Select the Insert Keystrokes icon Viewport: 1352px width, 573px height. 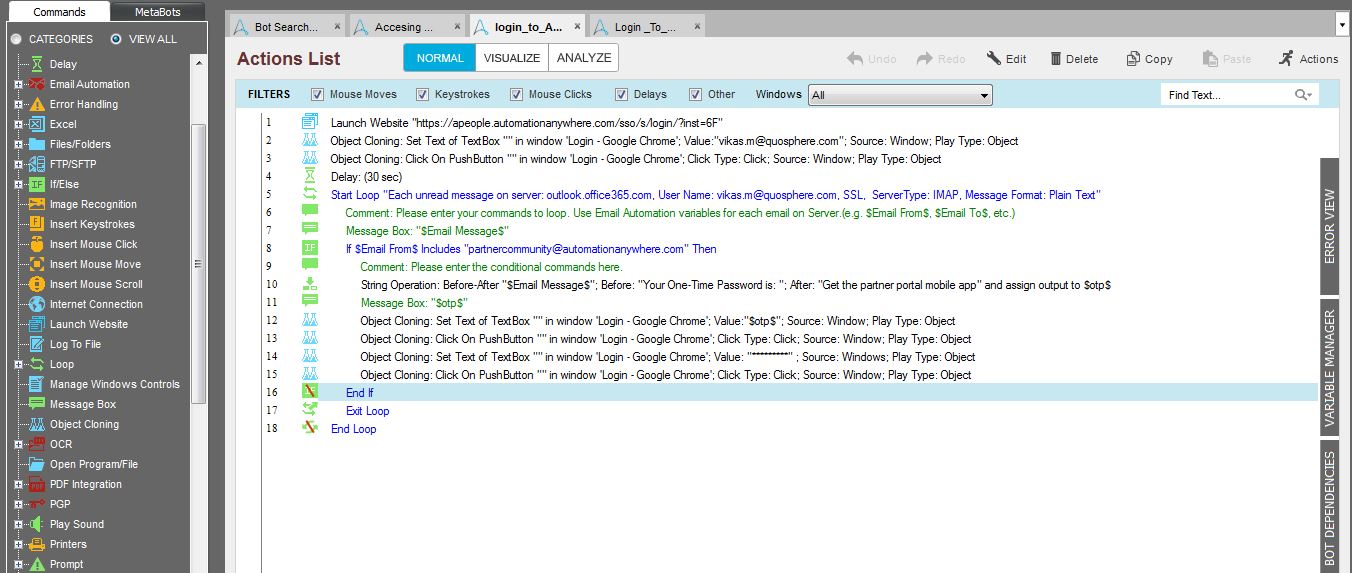tap(37, 224)
